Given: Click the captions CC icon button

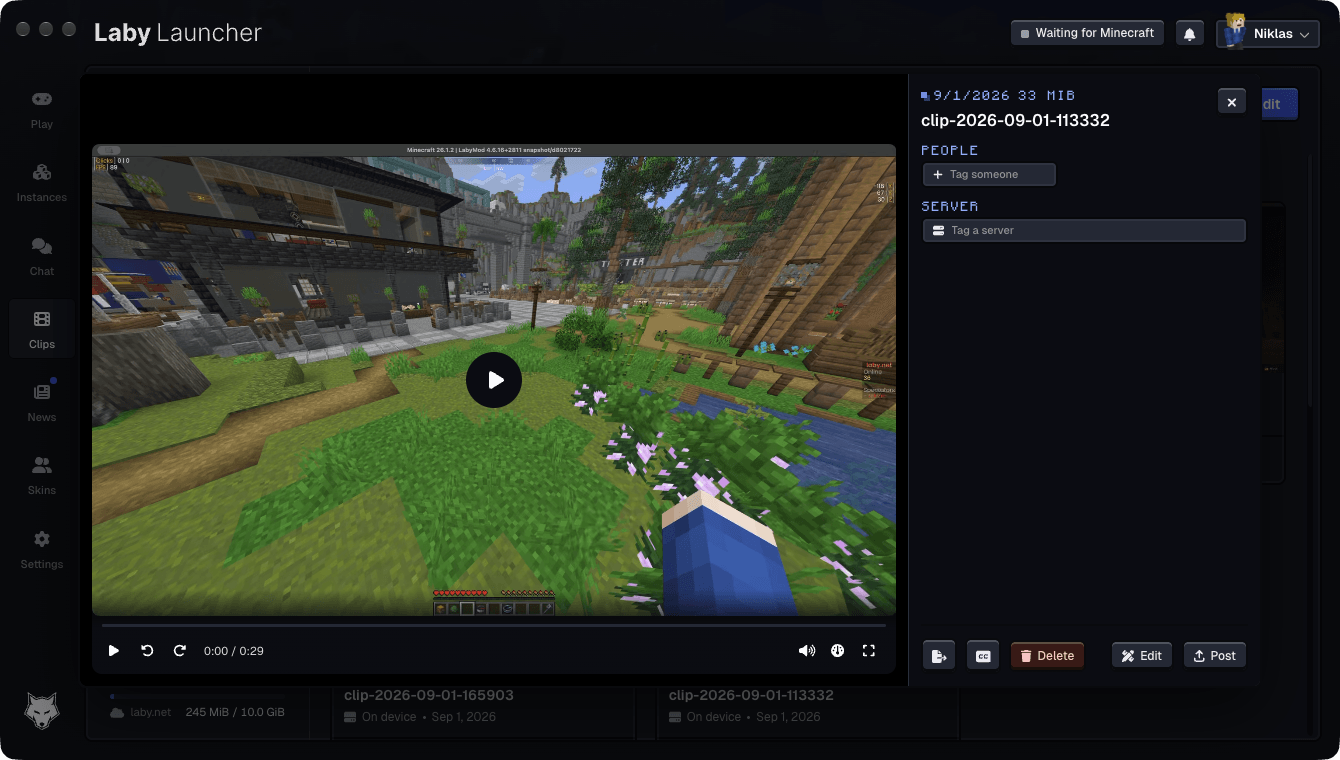Looking at the screenshot, I should point(983,656).
